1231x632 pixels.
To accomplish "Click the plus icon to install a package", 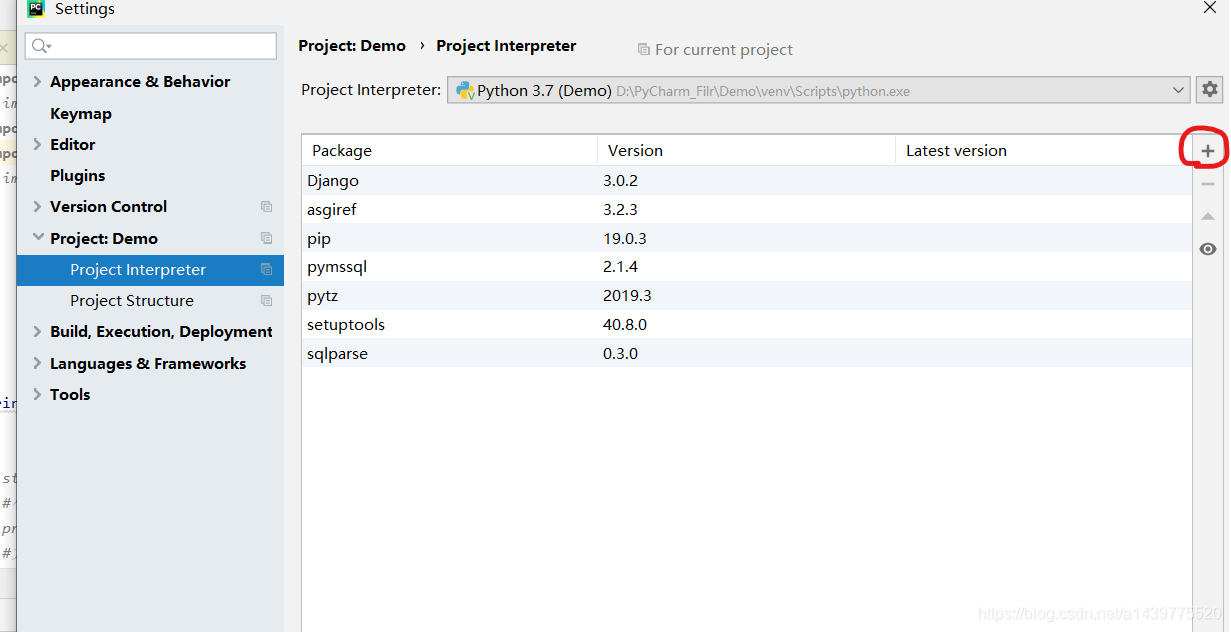I will pos(1208,151).
